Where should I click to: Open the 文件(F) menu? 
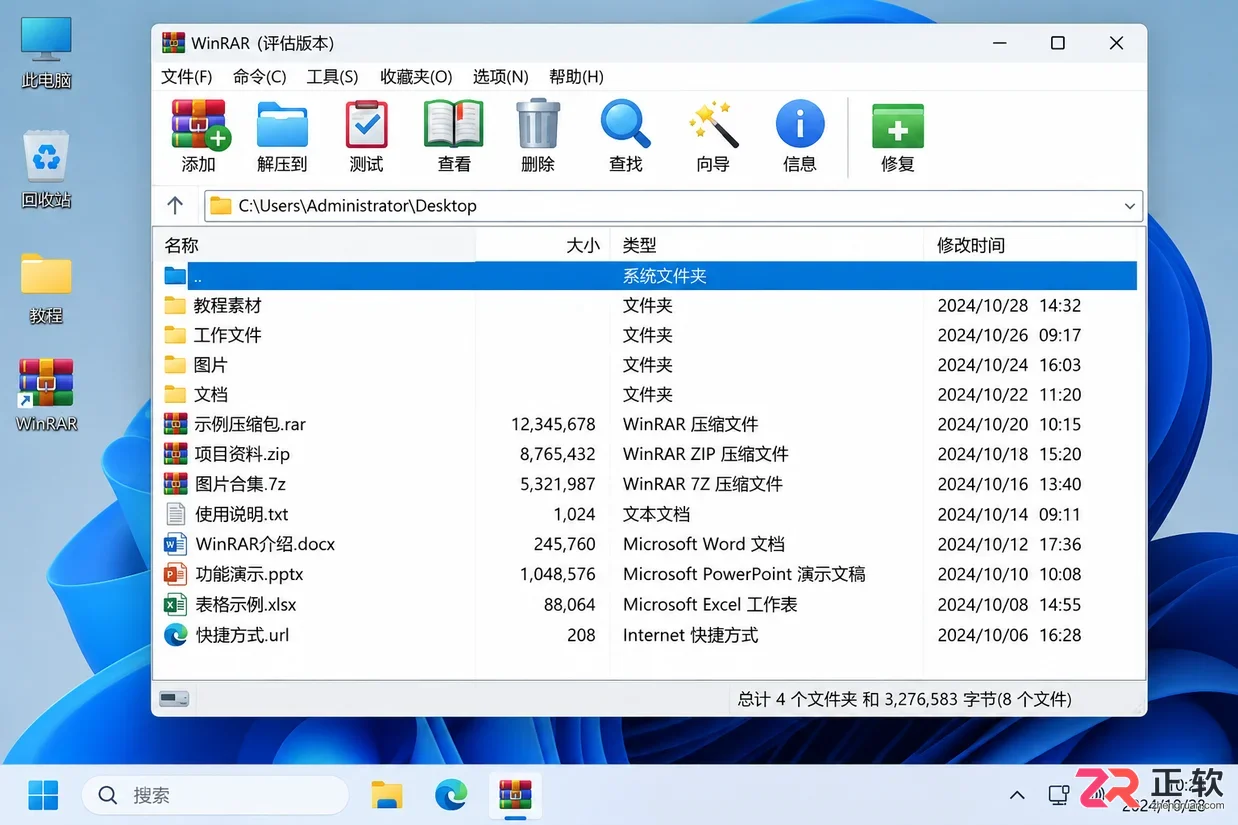click(187, 76)
